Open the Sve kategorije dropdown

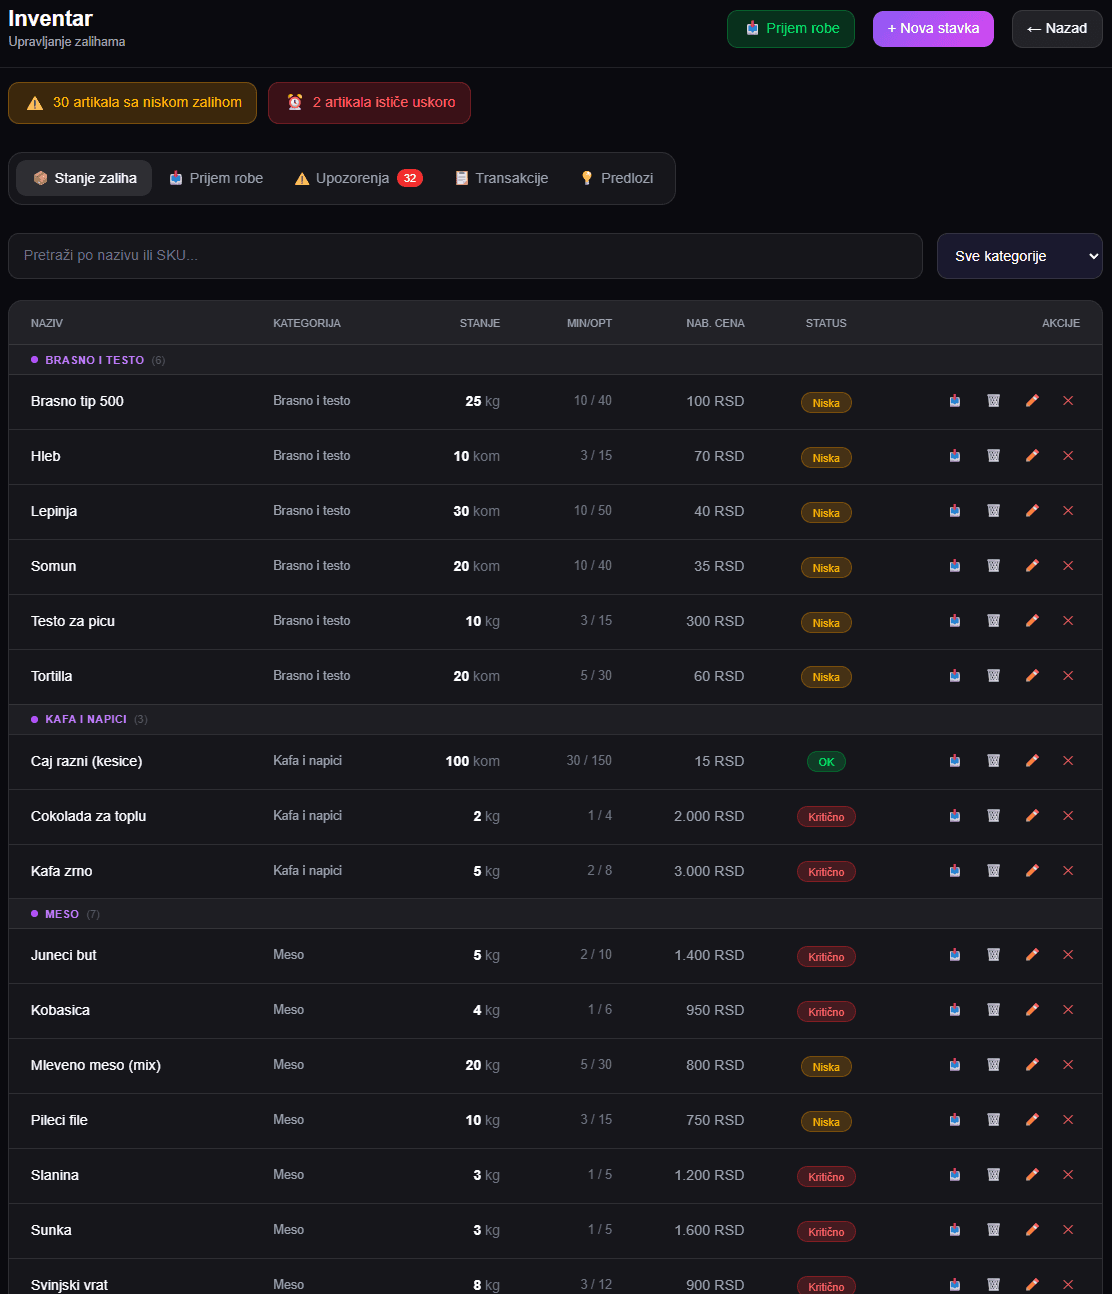1020,256
